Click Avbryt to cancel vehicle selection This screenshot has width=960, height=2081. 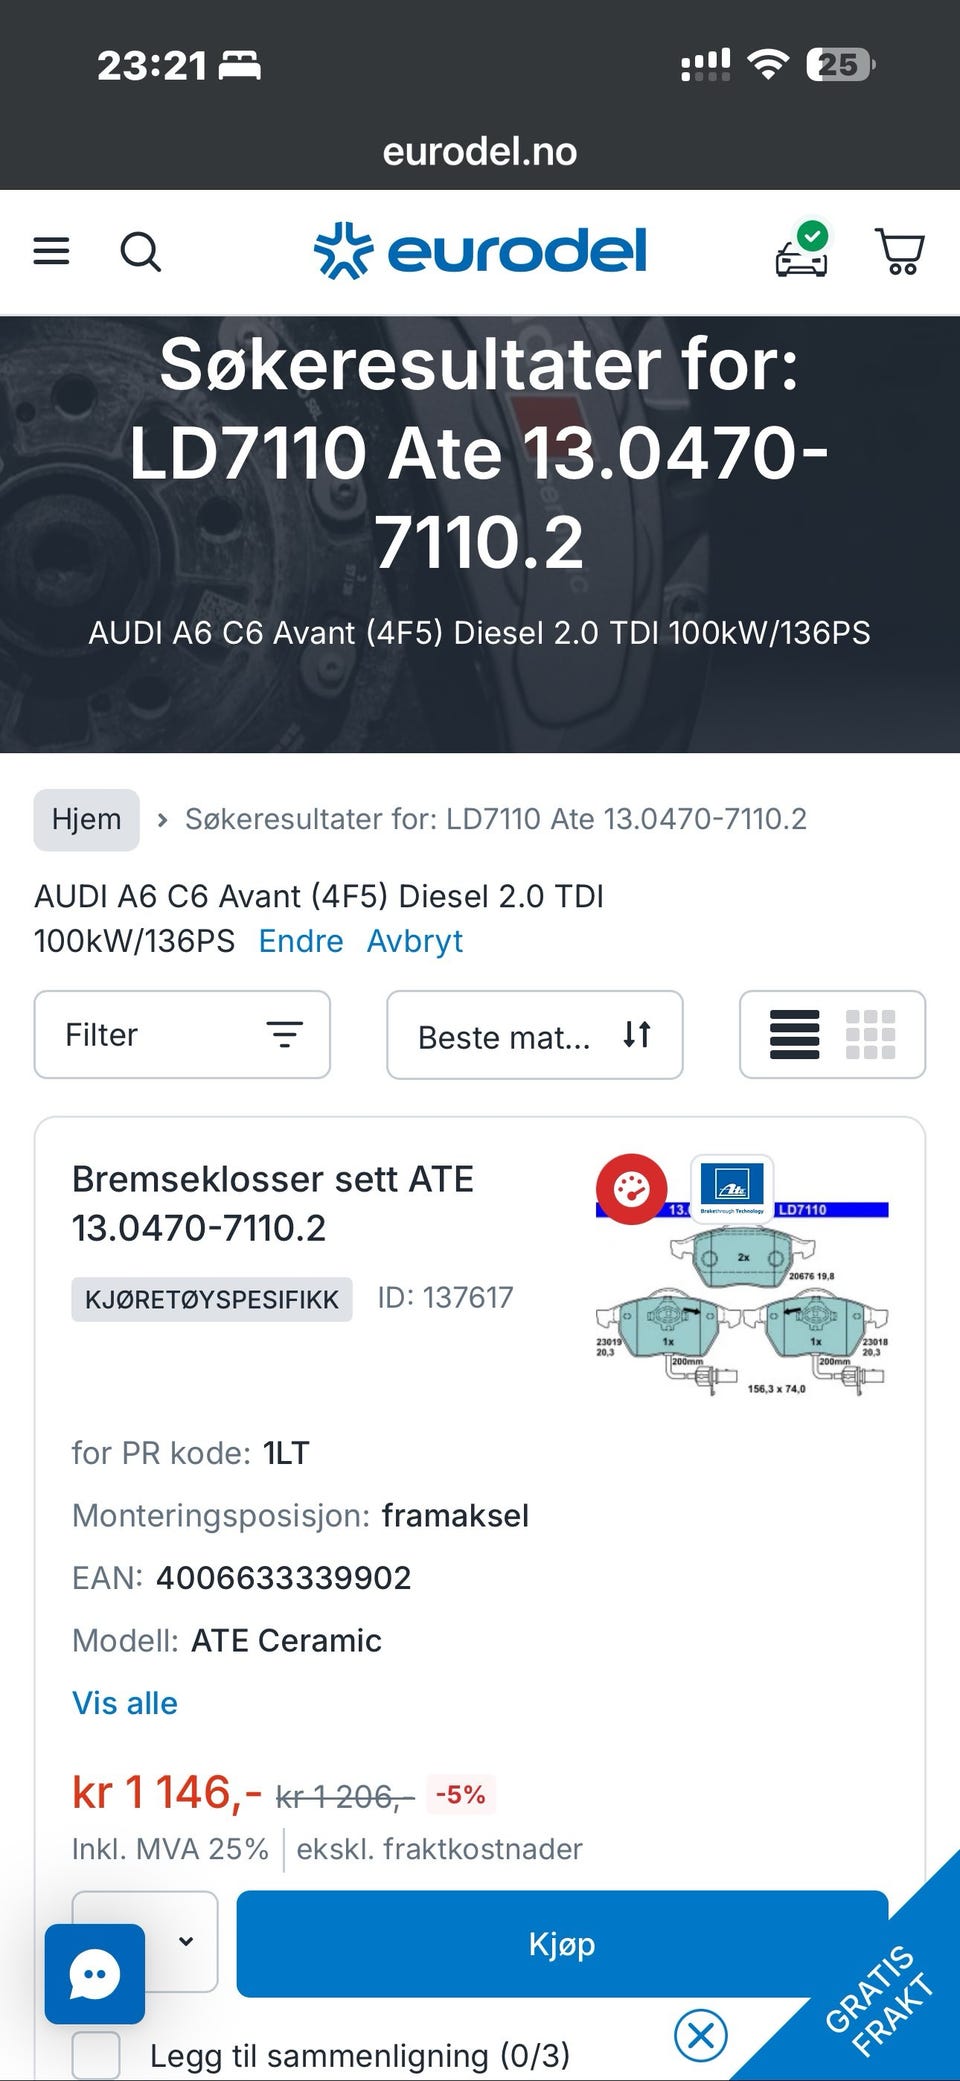coord(414,941)
